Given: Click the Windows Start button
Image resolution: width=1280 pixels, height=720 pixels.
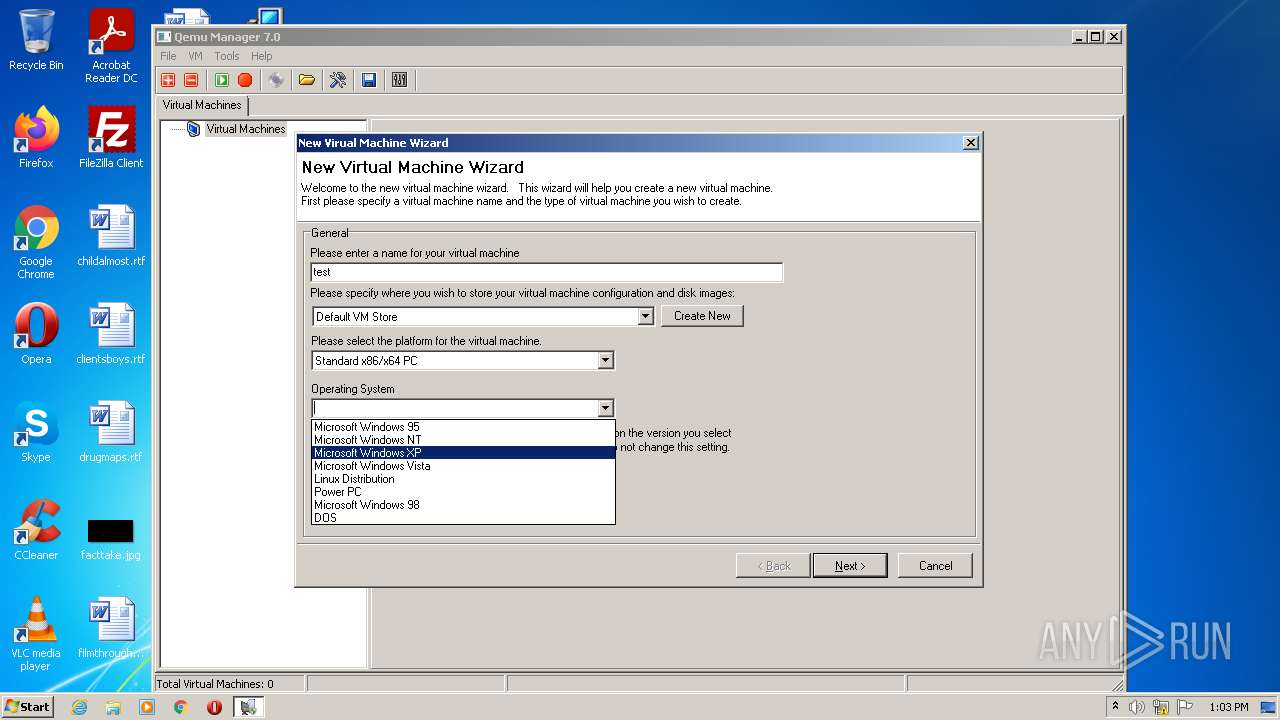Looking at the screenshot, I should click(27, 707).
